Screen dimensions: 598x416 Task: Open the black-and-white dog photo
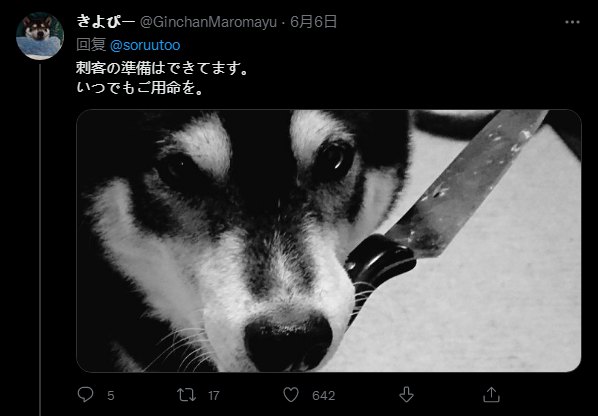pos(329,241)
